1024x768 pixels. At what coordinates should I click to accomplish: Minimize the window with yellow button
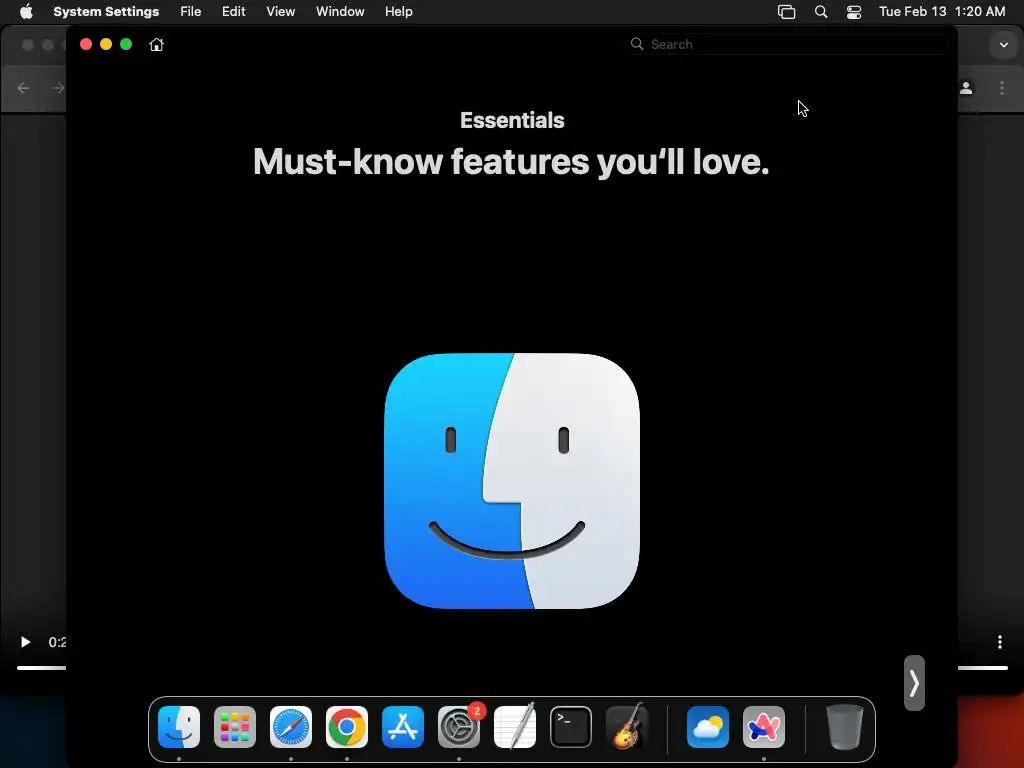click(x=106, y=44)
